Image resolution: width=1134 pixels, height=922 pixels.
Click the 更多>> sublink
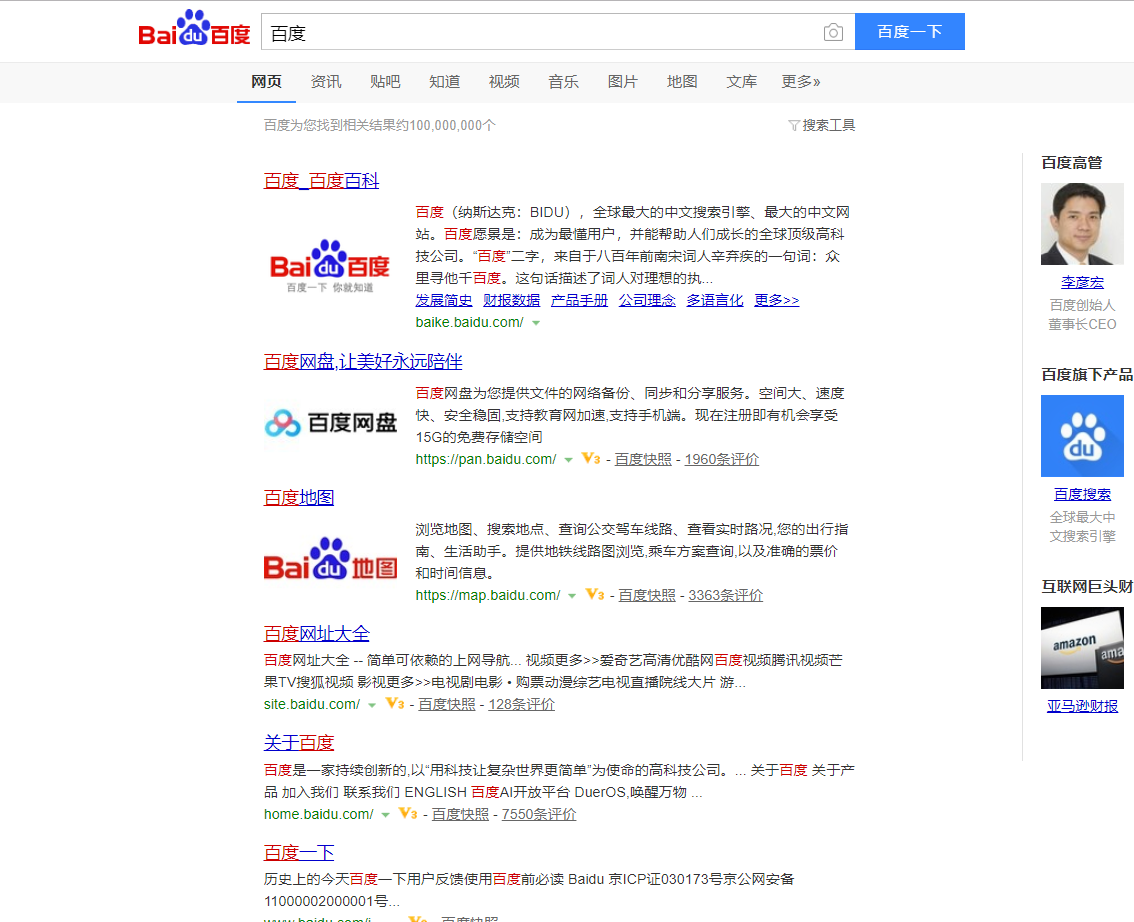tap(777, 300)
